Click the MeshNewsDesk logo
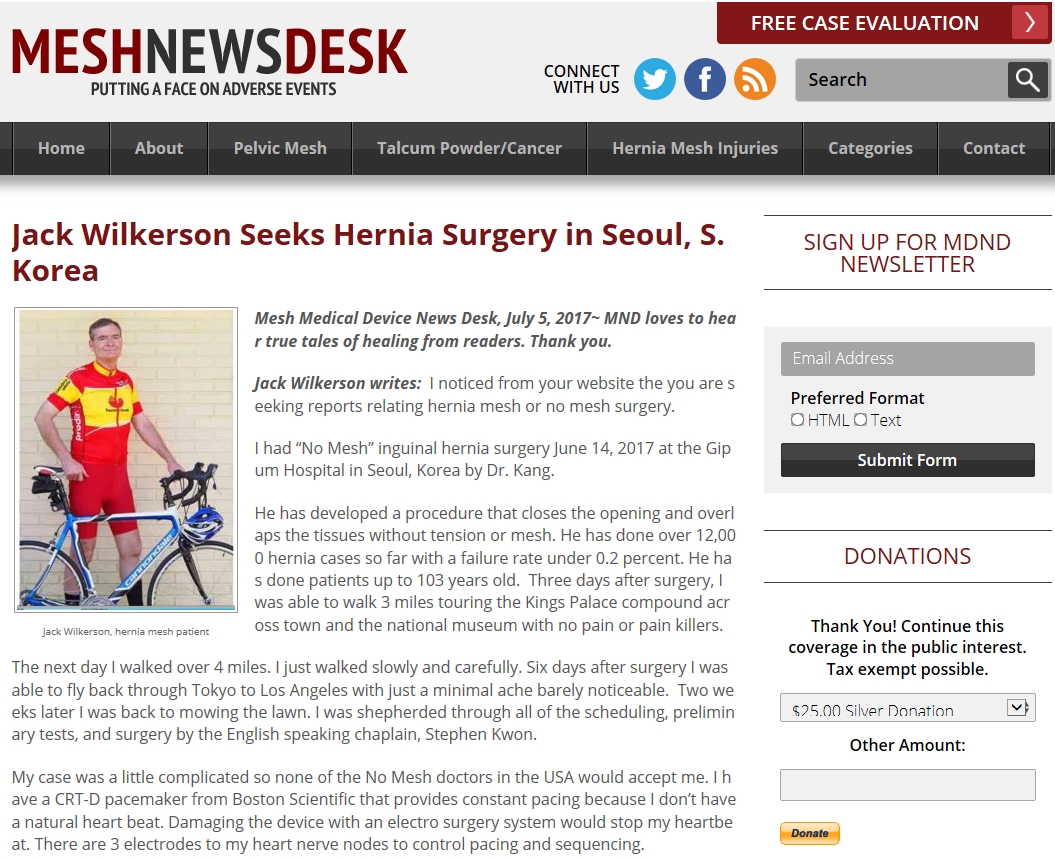 point(209,62)
